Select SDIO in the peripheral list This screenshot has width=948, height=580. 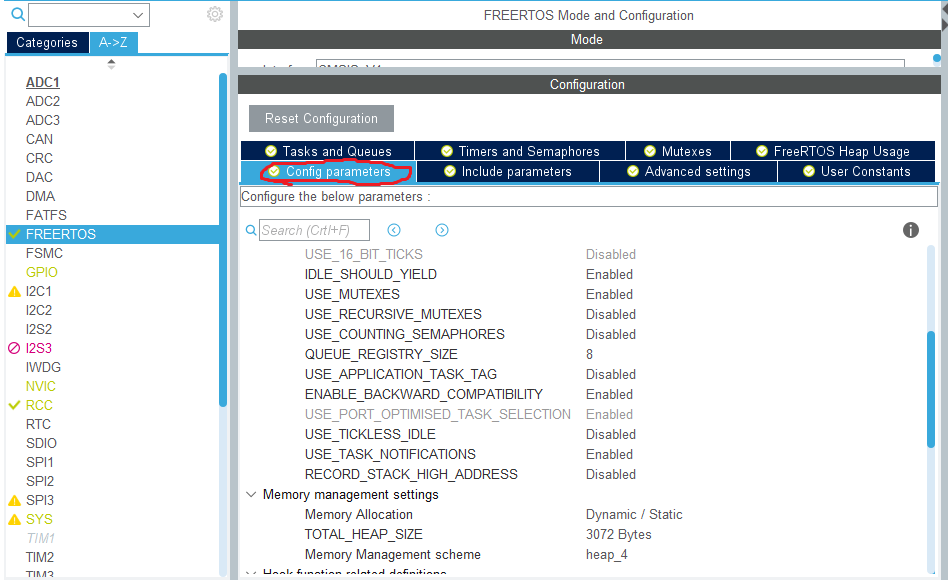pos(41,443)
